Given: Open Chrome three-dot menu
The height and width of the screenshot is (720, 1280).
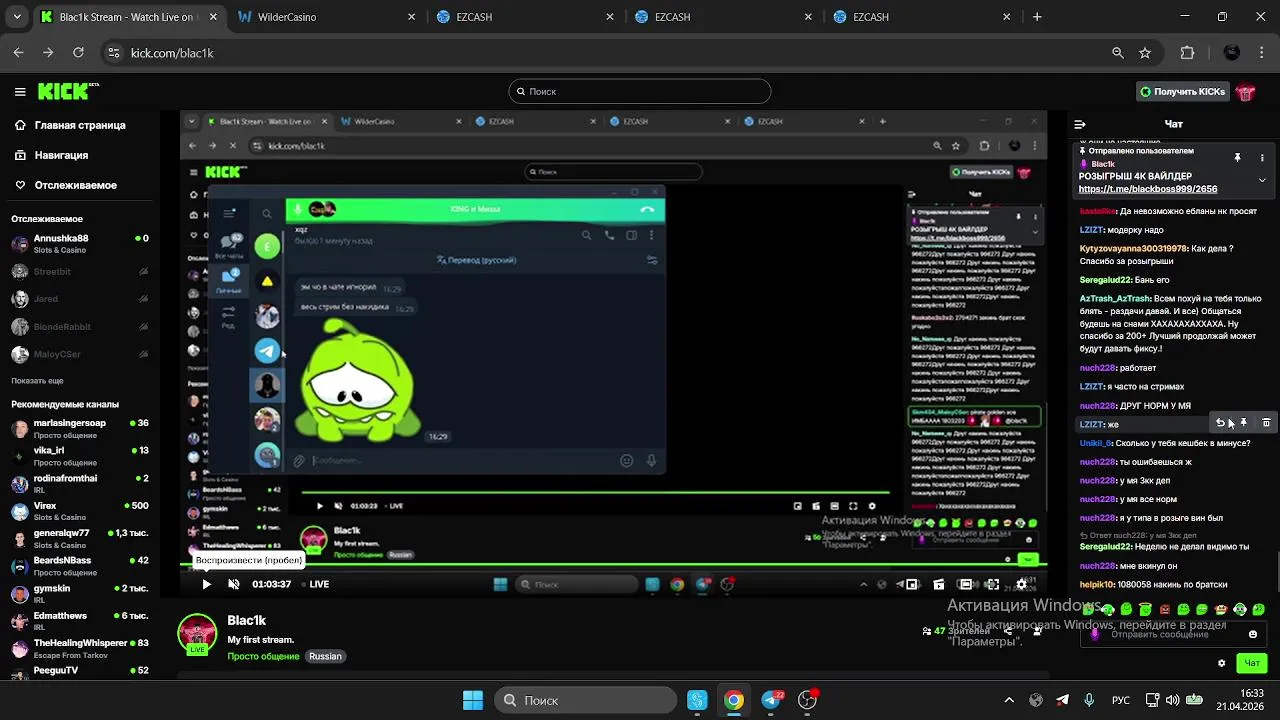Looking at the screenshot, I should 1262,53.
